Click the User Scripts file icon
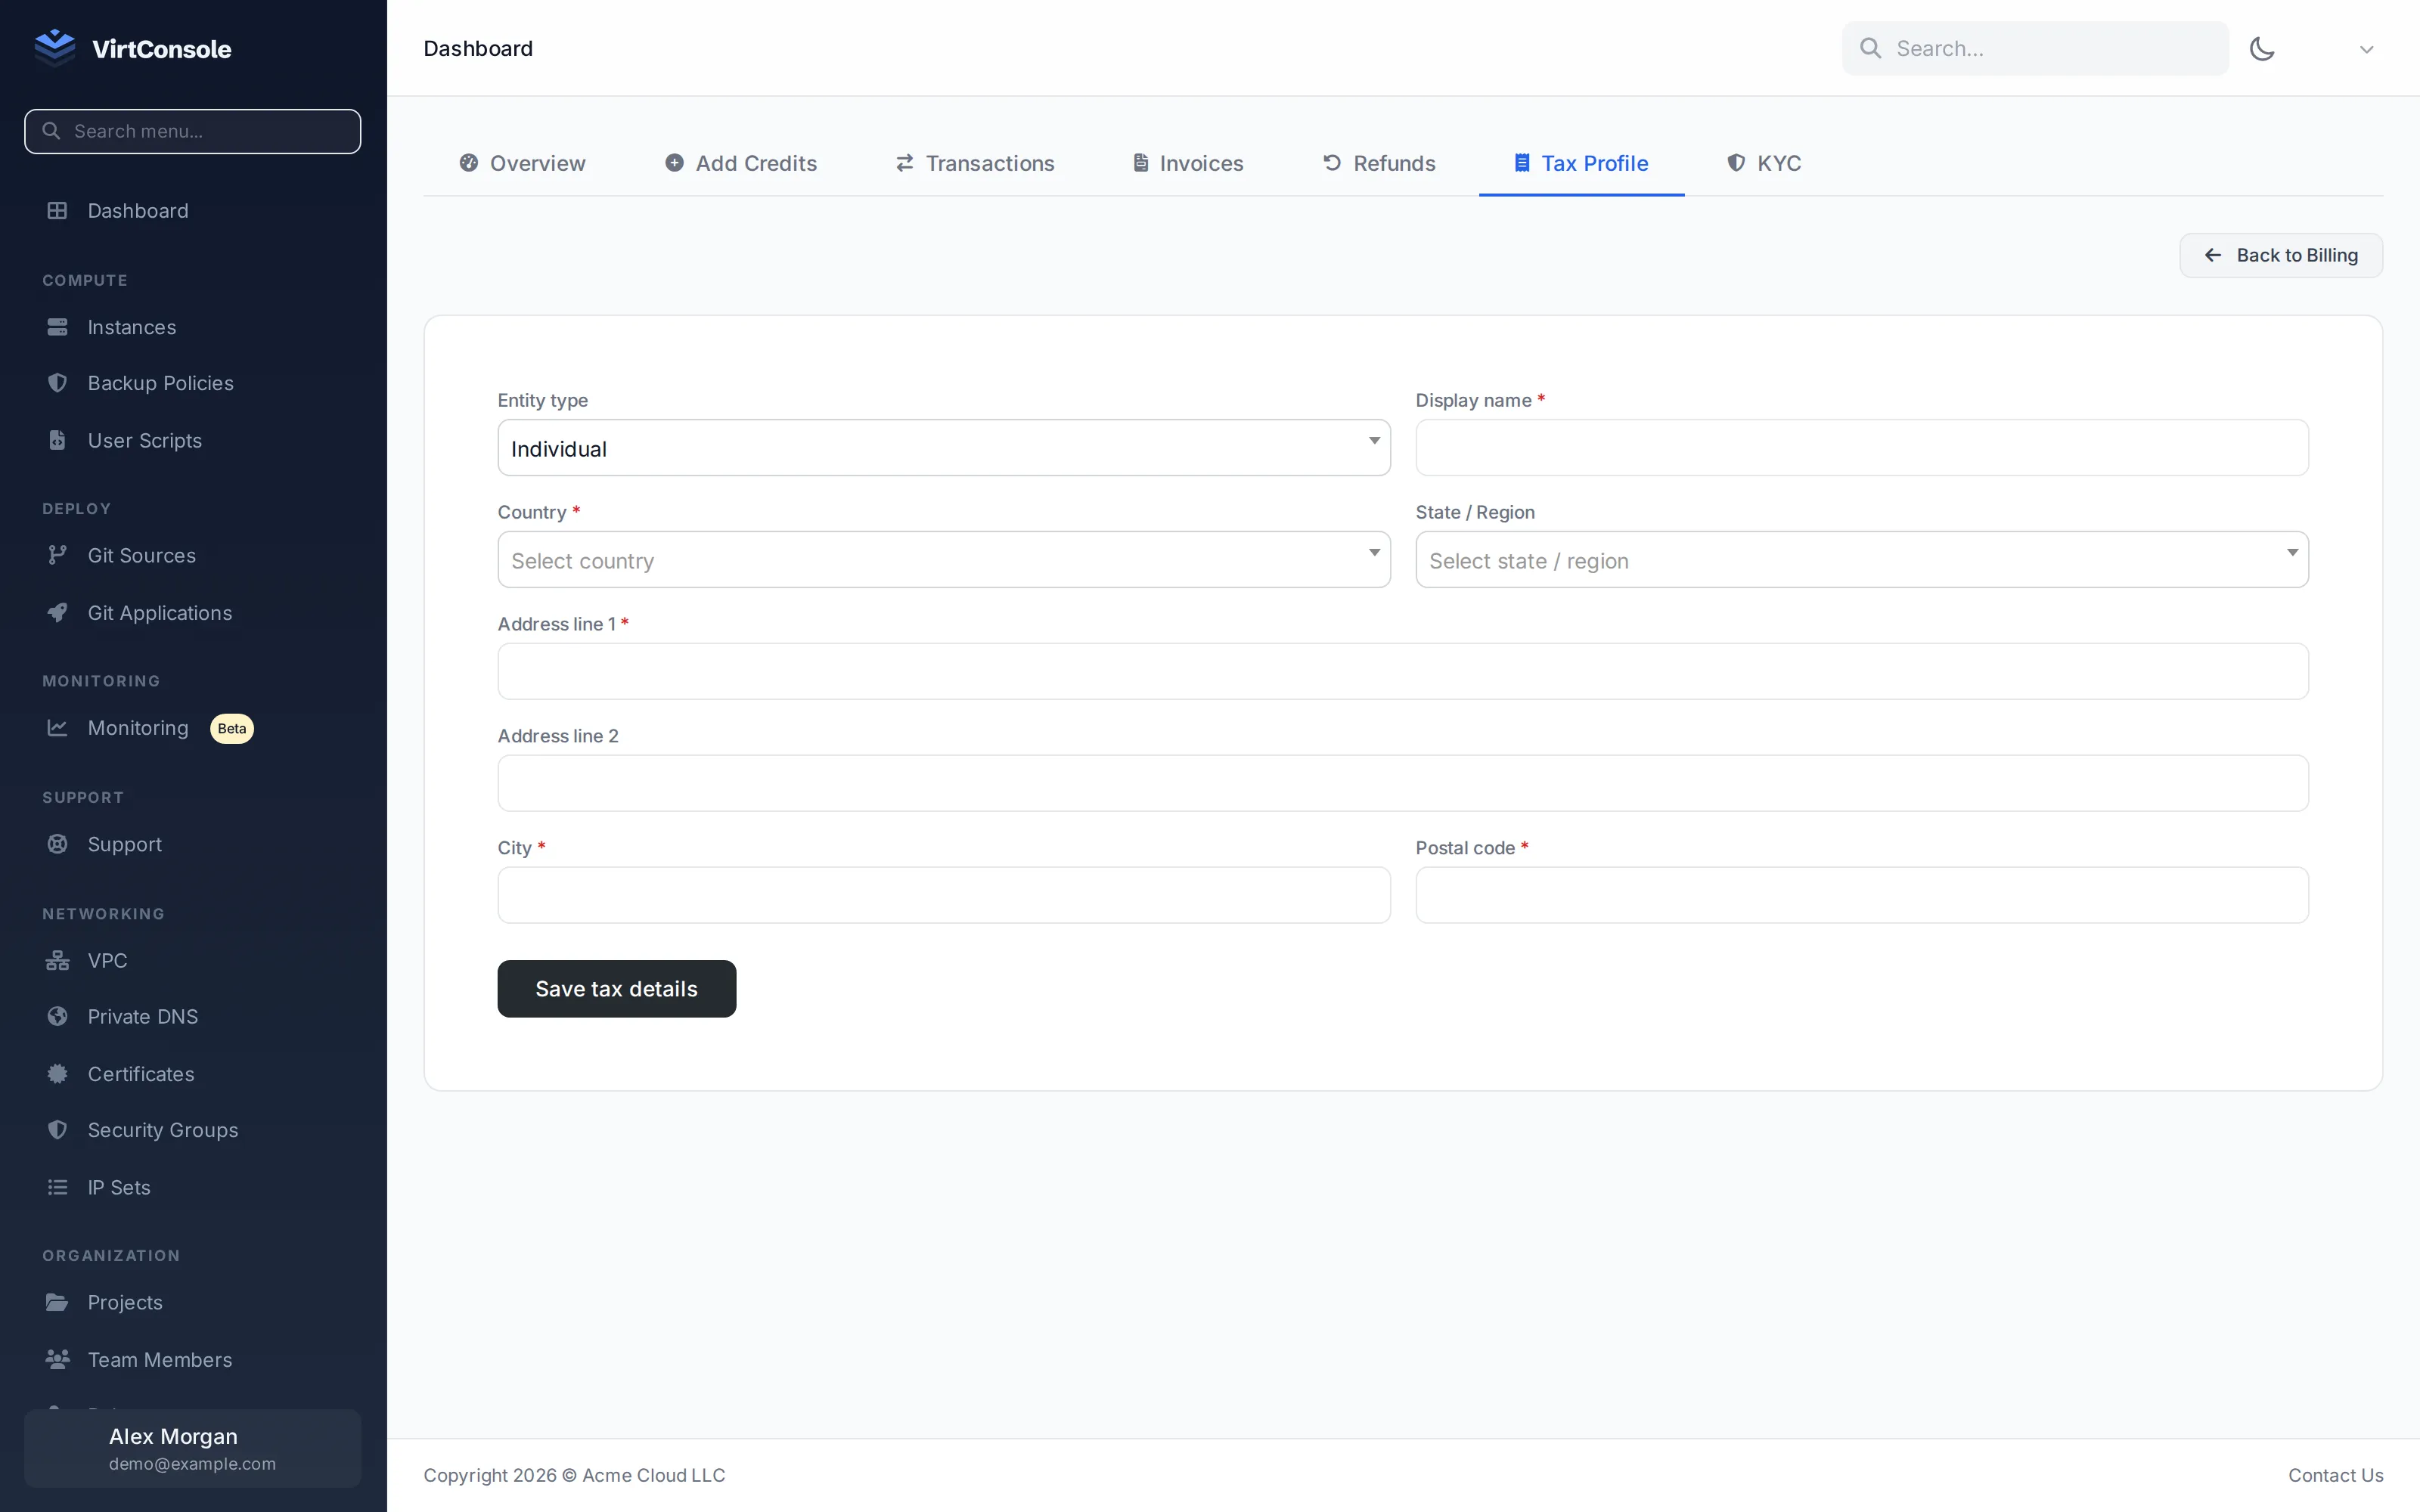The height and width of the screenshot is (1512, 2420). coord(57,440)
